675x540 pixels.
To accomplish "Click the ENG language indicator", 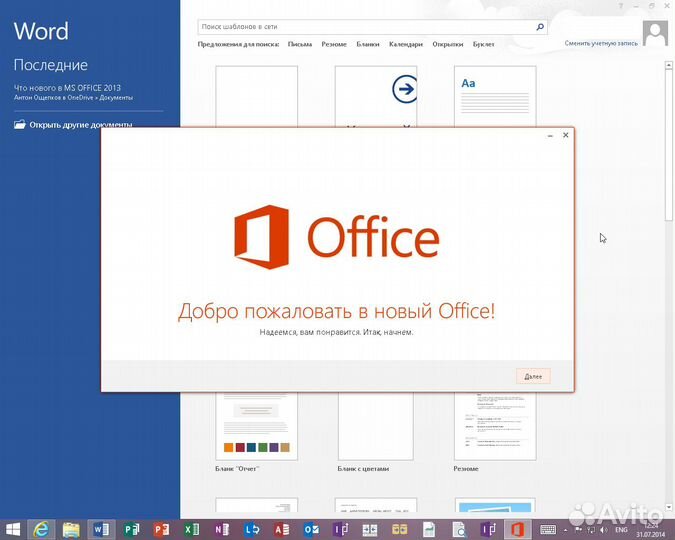I will 621,530.
